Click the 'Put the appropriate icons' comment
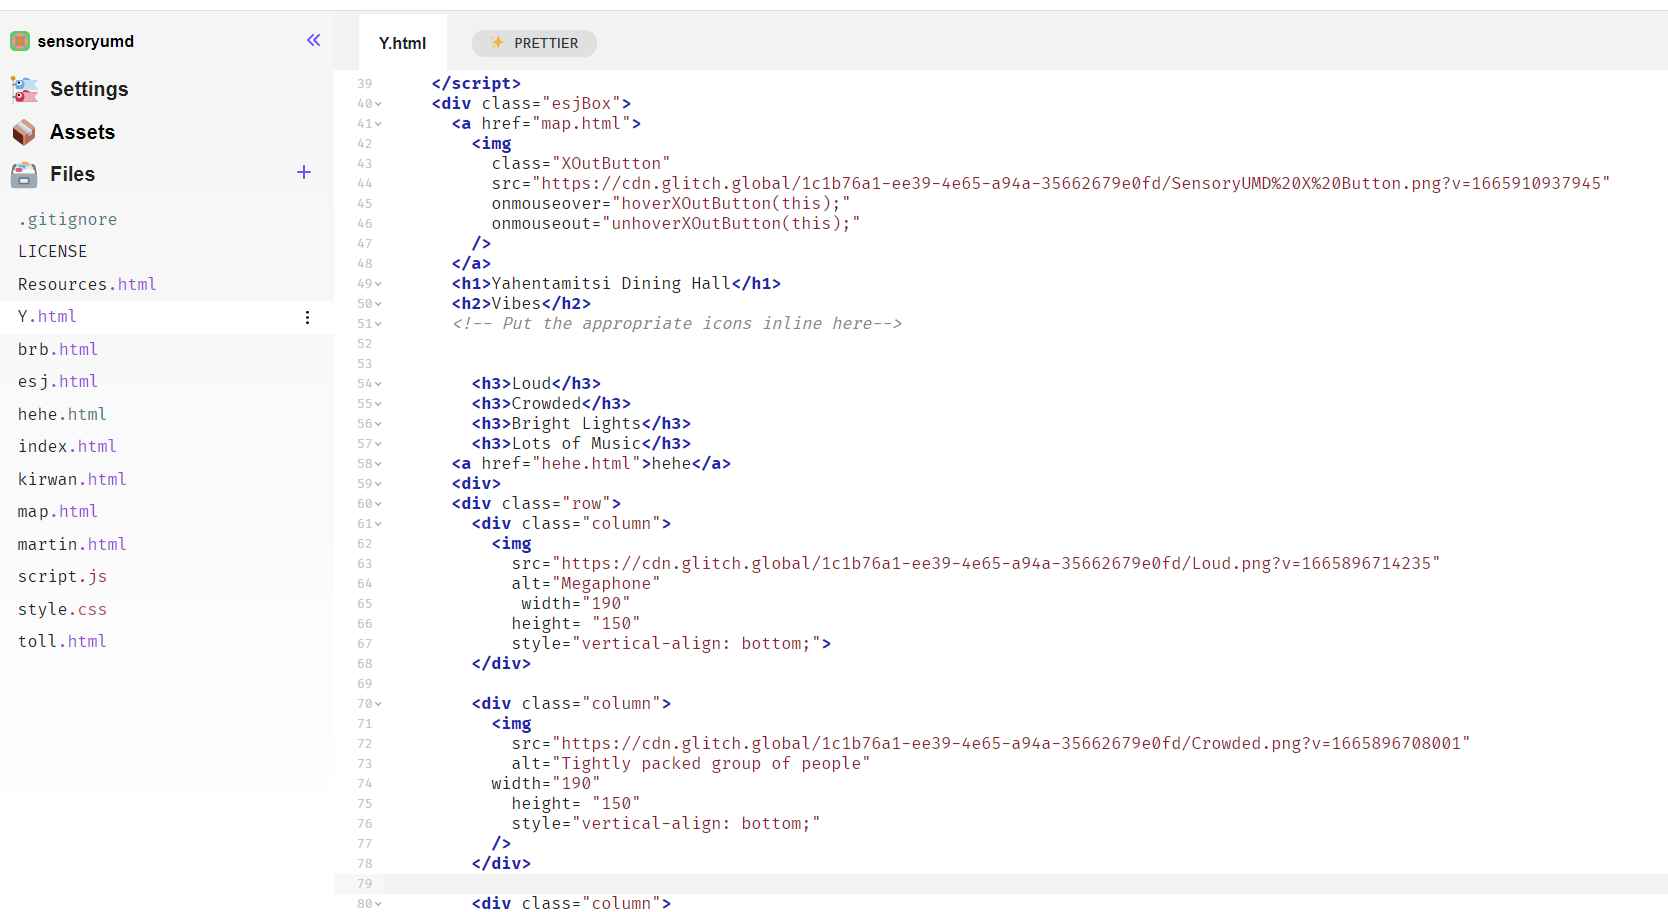 [x=677, y=323]
